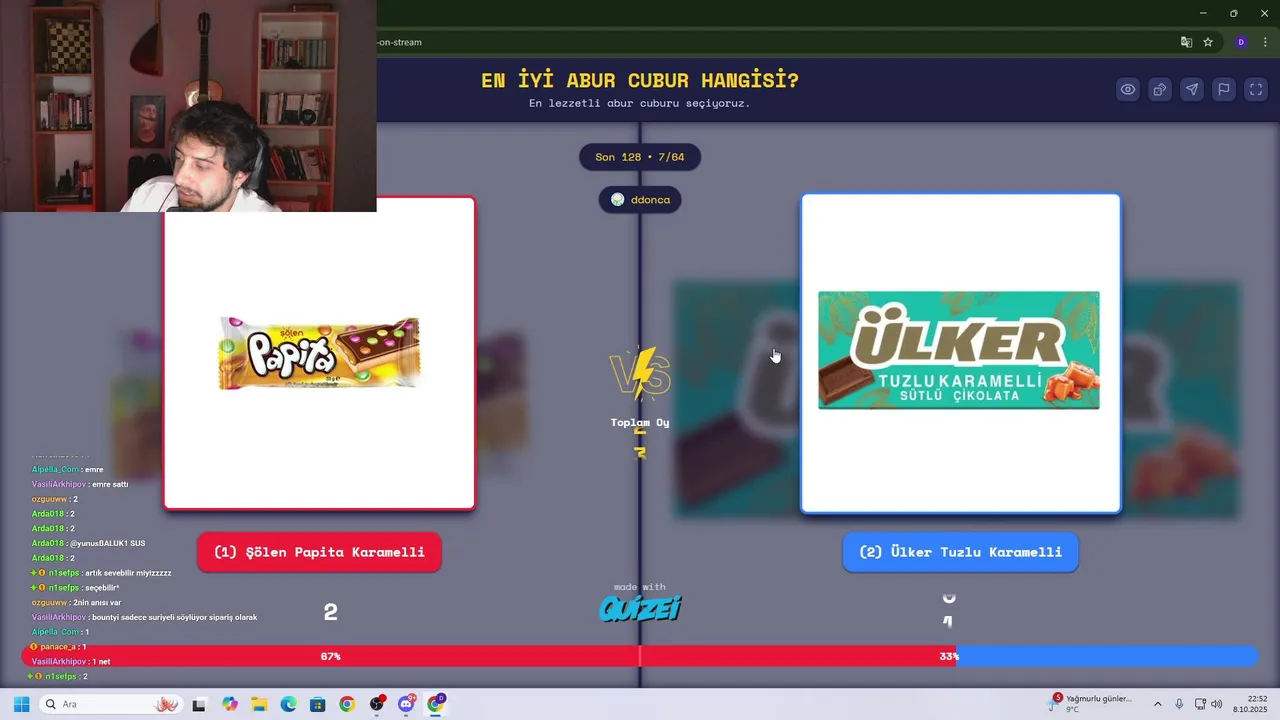The width and height of the screenshot is (1280, 720).
Task: Open OBS Studio from the taskbar
Action: click(377, 704)
